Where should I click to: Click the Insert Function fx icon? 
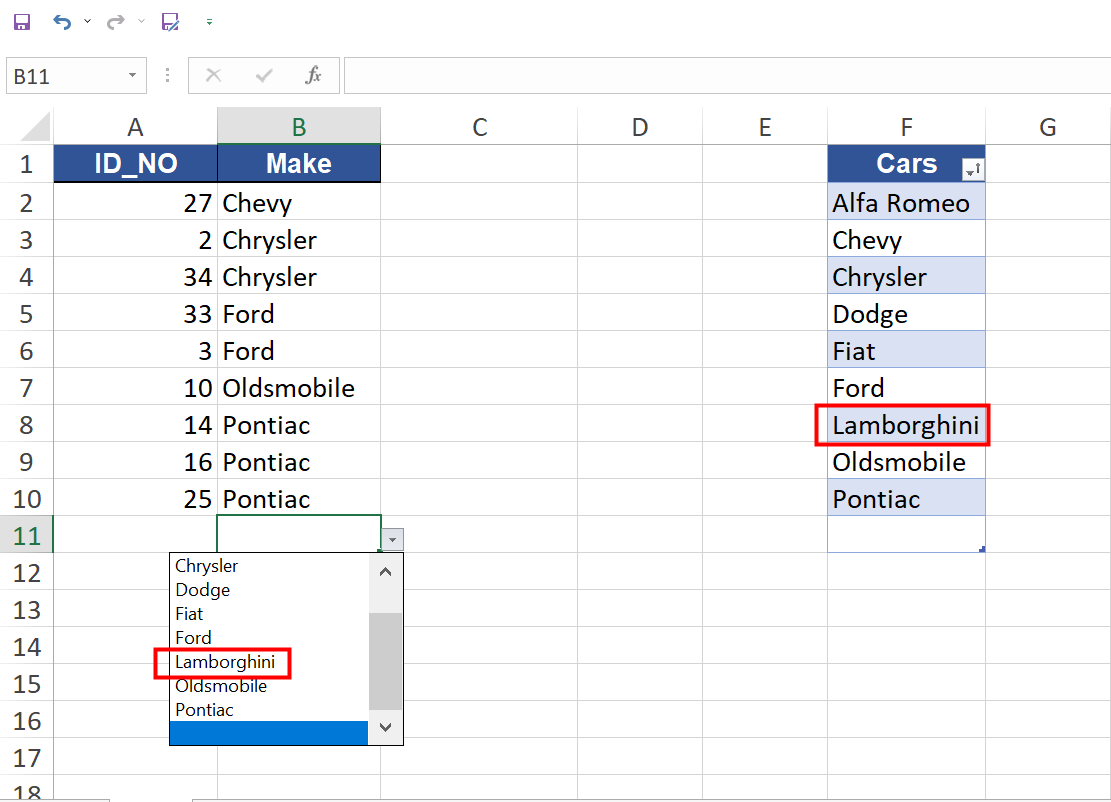point(313,75)
